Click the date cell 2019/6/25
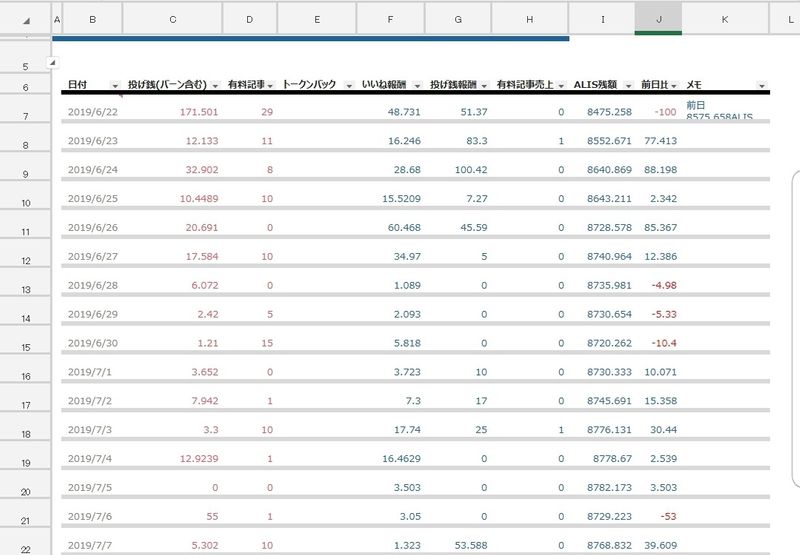This screenshot has width=800, height=555. (92, 199)
